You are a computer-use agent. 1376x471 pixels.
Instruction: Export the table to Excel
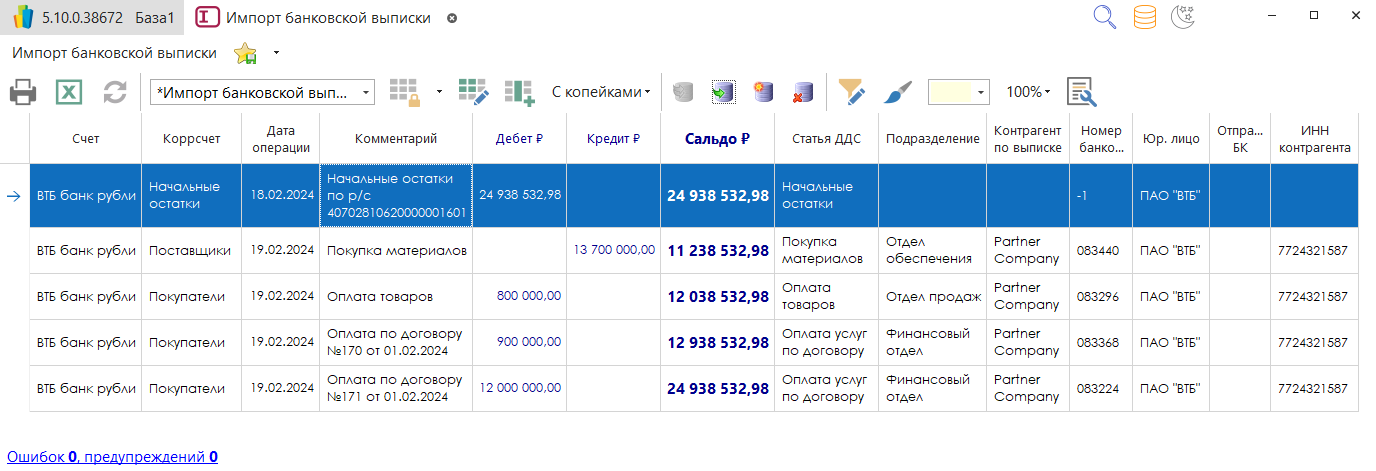tap(69, 93)
